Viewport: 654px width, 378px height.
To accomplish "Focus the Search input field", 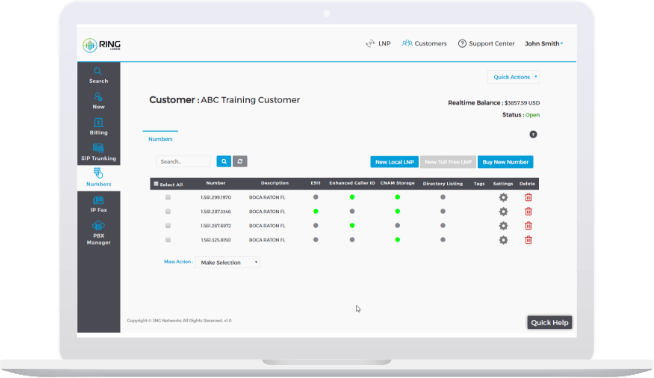I will [x=184, y=161].
